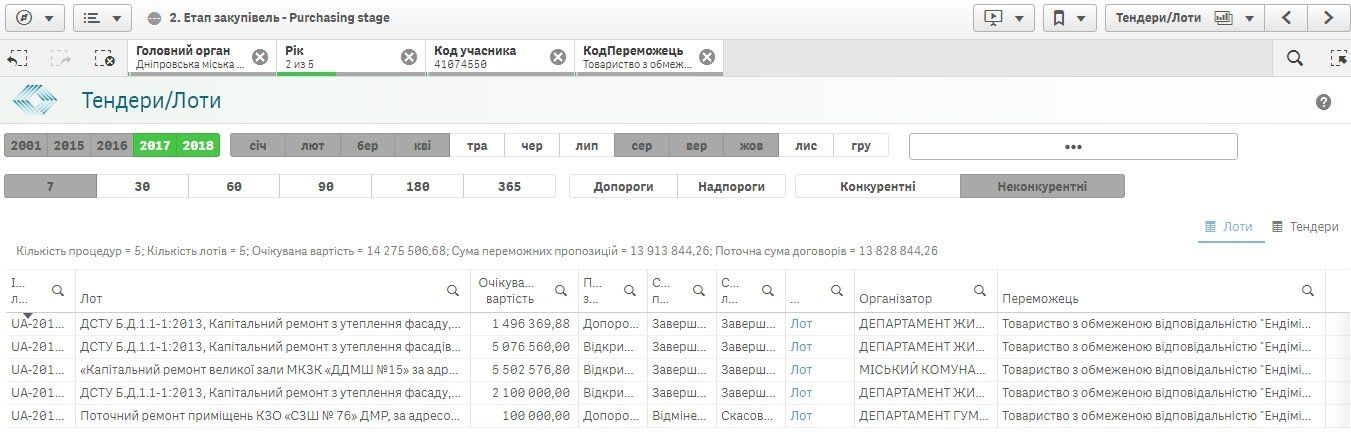Open the three dots filter box
Image resolution: width=1351 pixels, height=446 pixels.
tap(1073, 146)
